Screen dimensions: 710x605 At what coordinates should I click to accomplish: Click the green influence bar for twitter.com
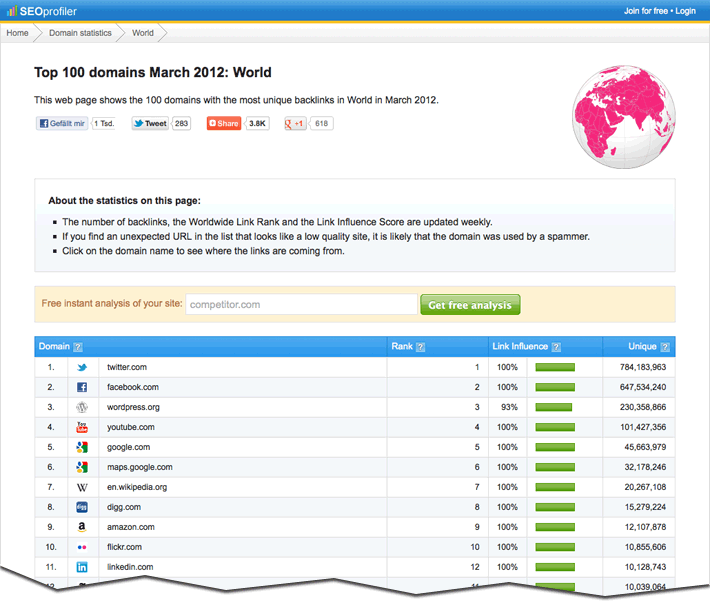(x=555, y=367)
